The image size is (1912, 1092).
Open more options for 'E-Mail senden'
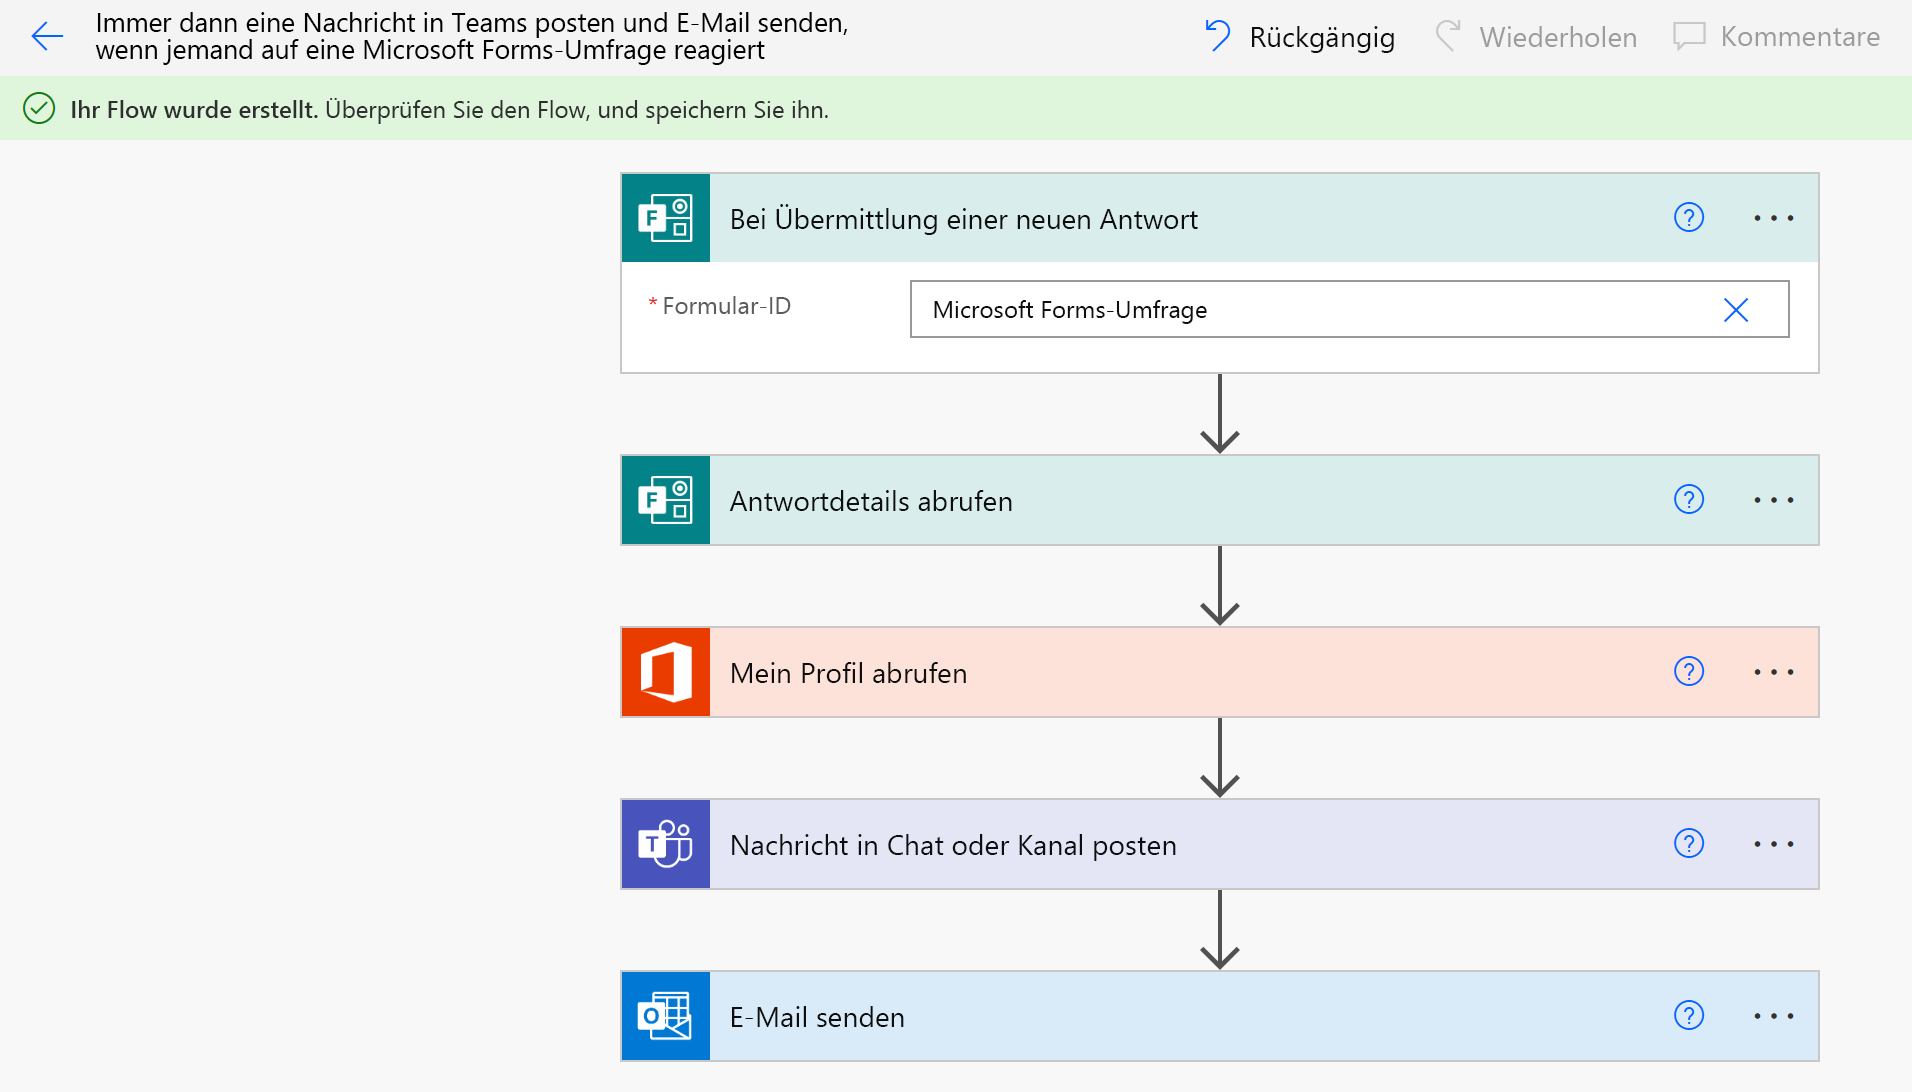tap(1774, 1016)
